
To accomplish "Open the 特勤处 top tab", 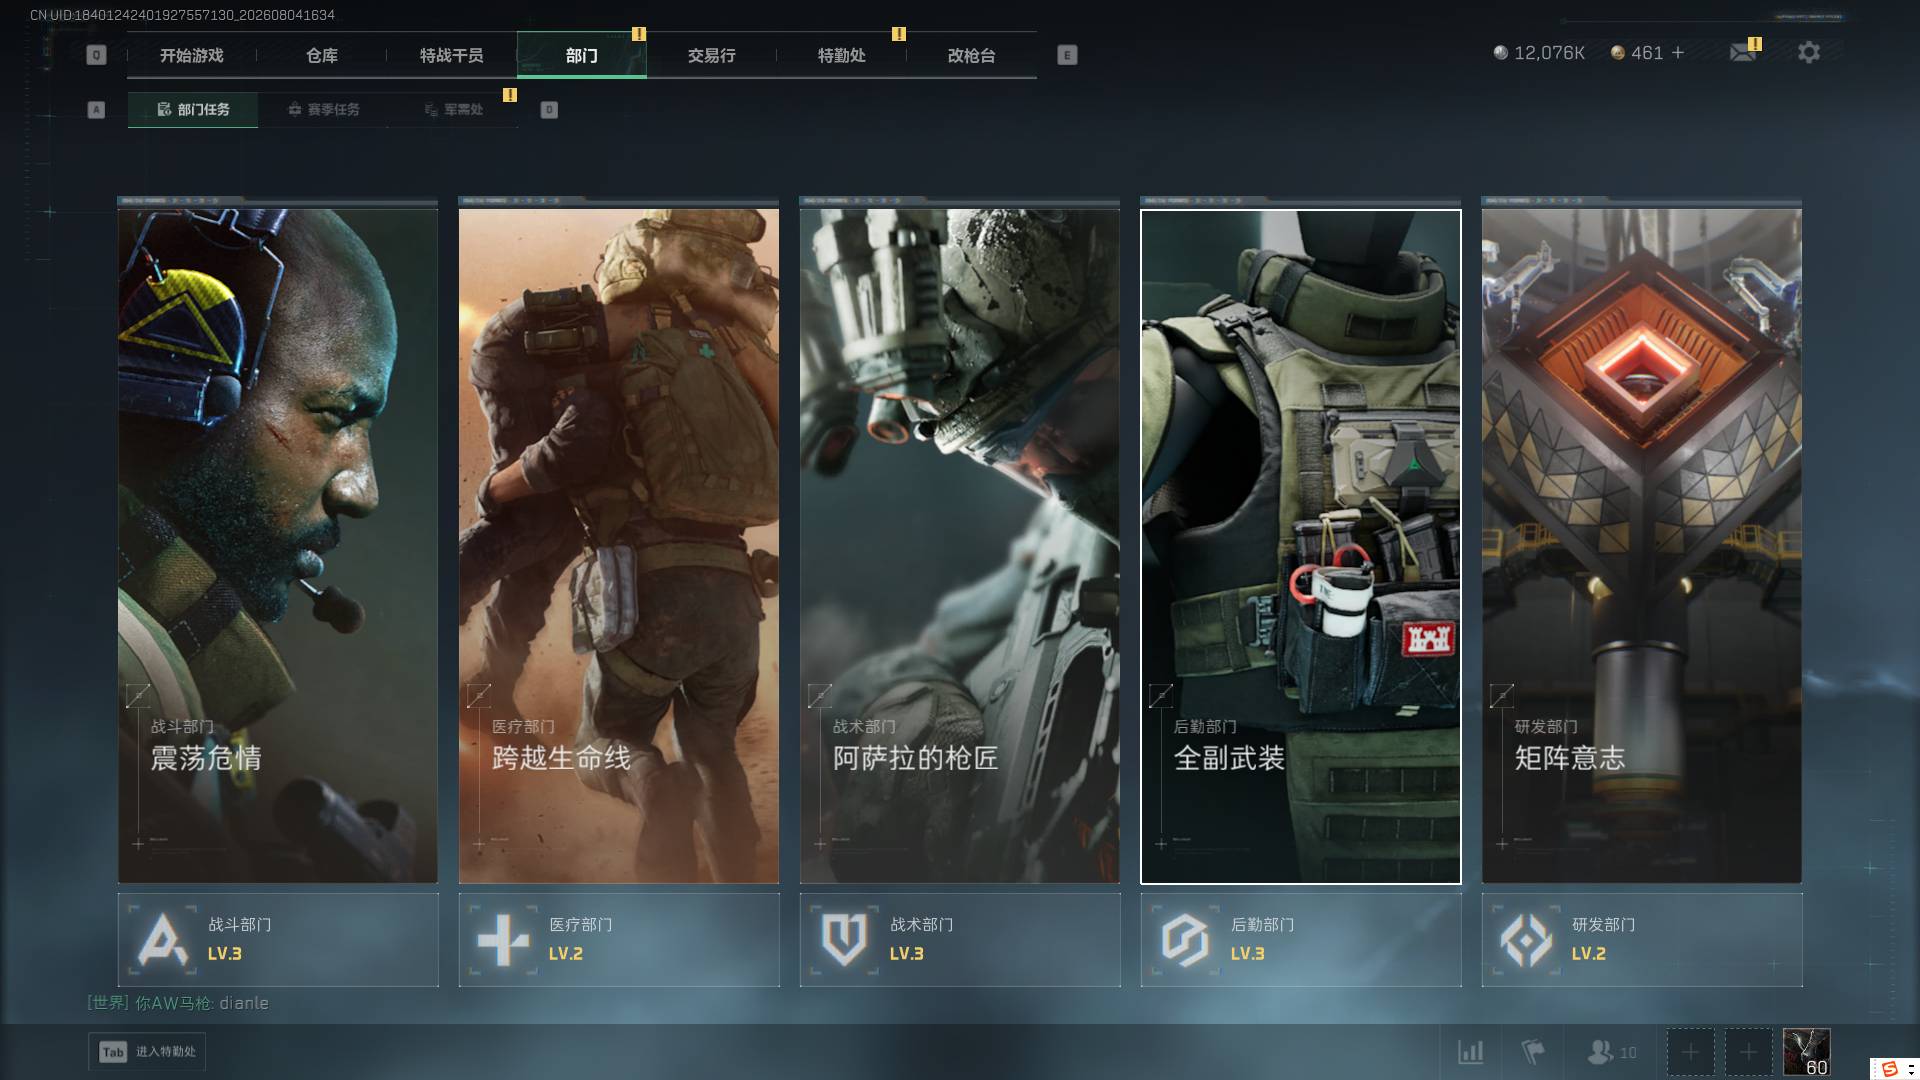I will (x=841, y=56).
